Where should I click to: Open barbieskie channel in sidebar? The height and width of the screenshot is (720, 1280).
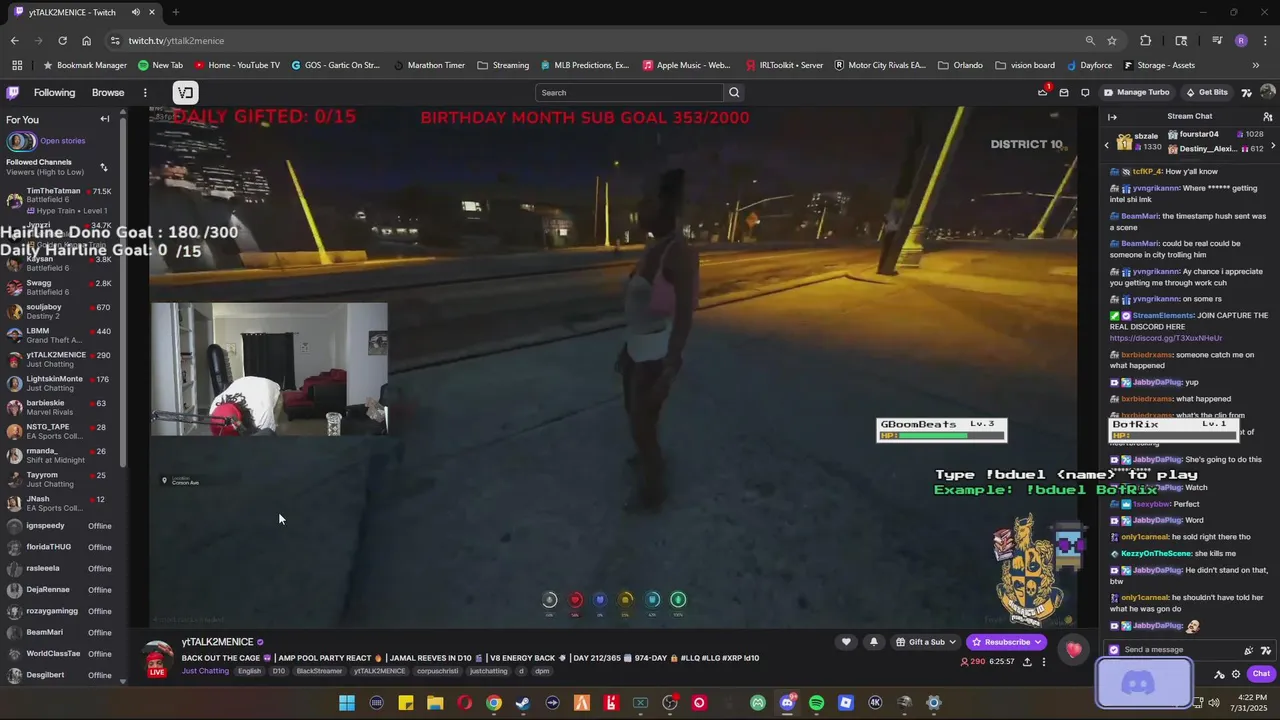pyautogui.click(x=60, y=407)
